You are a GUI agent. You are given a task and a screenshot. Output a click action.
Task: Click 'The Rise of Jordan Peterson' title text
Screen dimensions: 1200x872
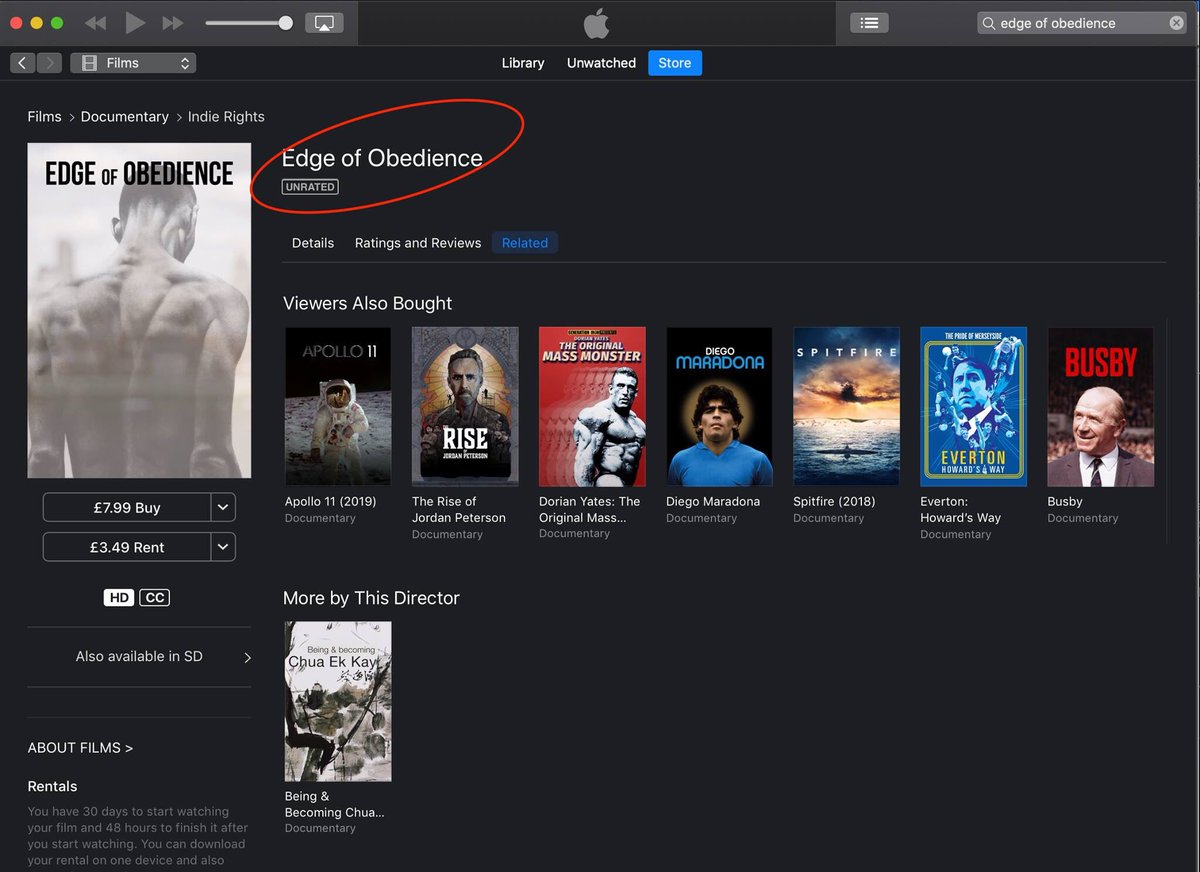459,510
